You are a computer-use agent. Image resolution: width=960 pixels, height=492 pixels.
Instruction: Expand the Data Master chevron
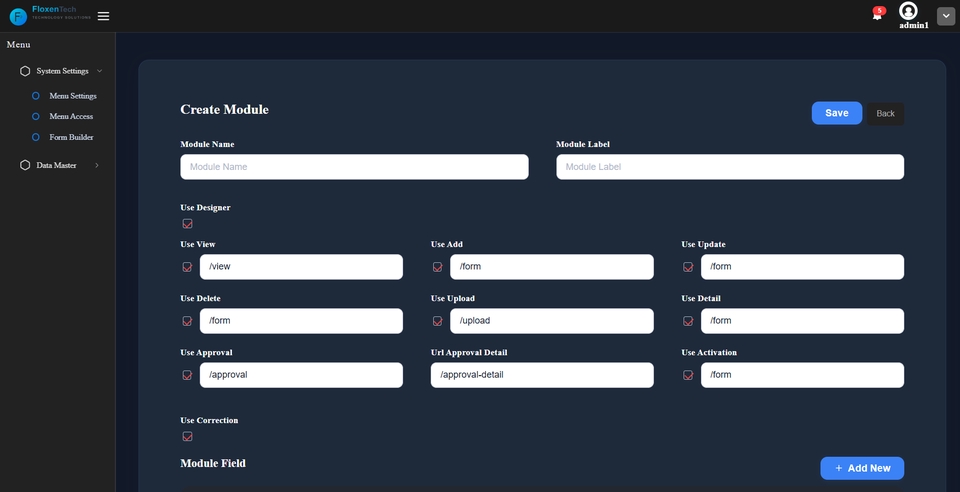click(97, 165)
